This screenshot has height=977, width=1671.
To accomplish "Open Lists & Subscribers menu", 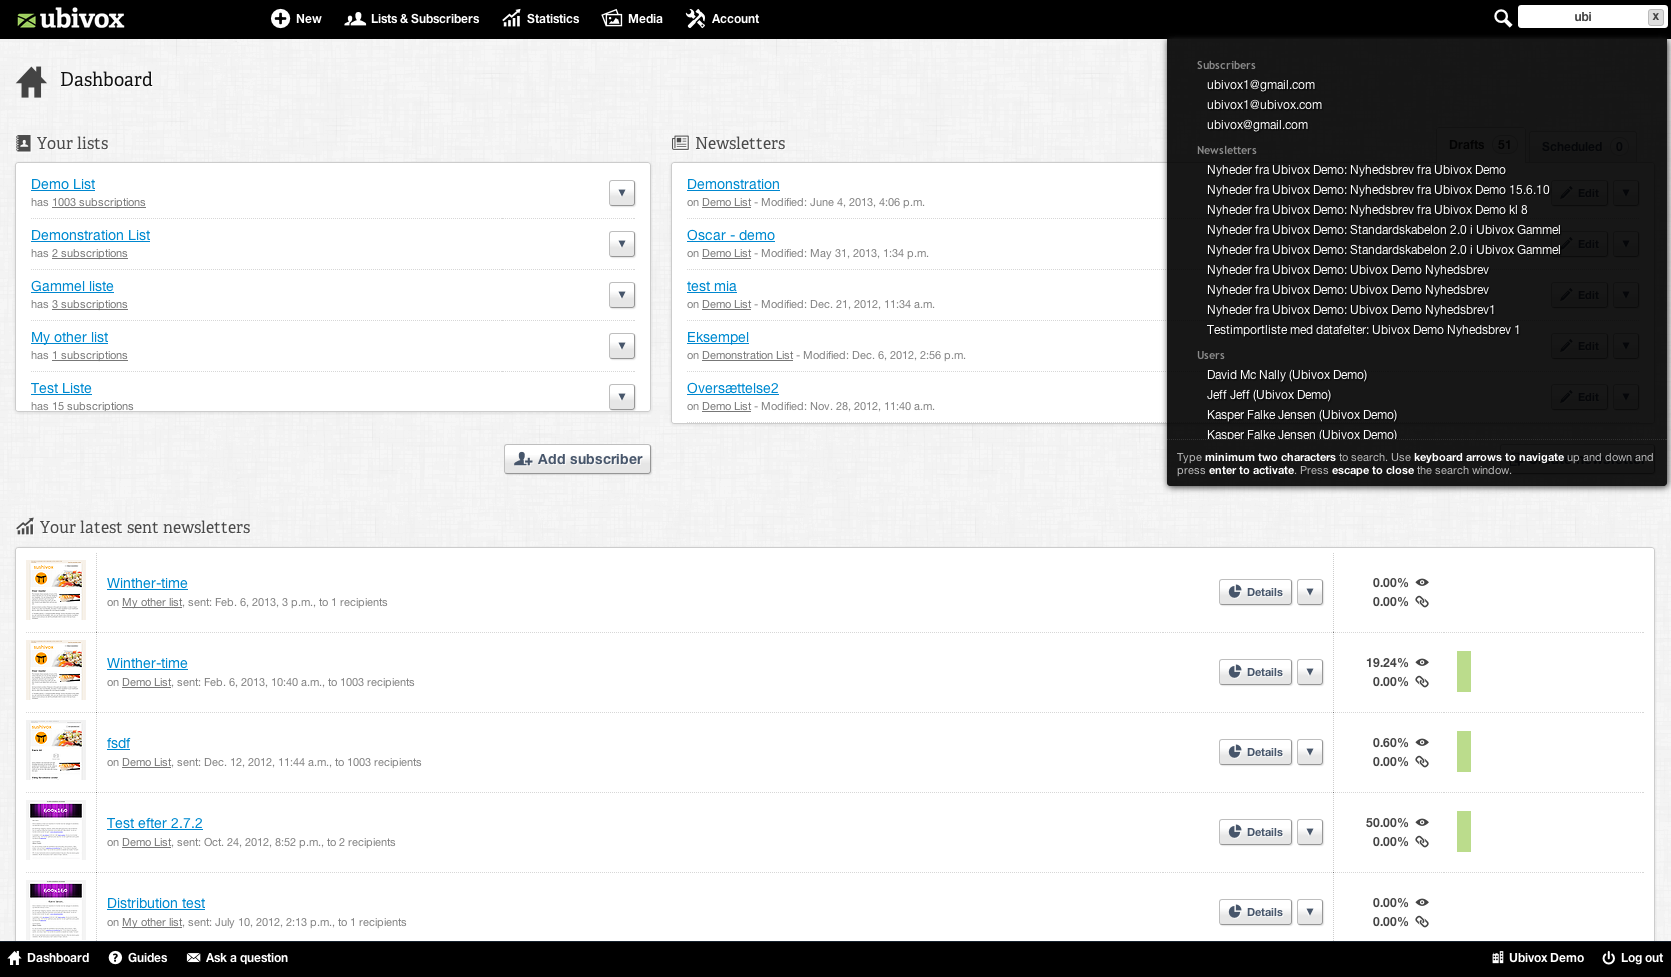I will coord(412,19).
